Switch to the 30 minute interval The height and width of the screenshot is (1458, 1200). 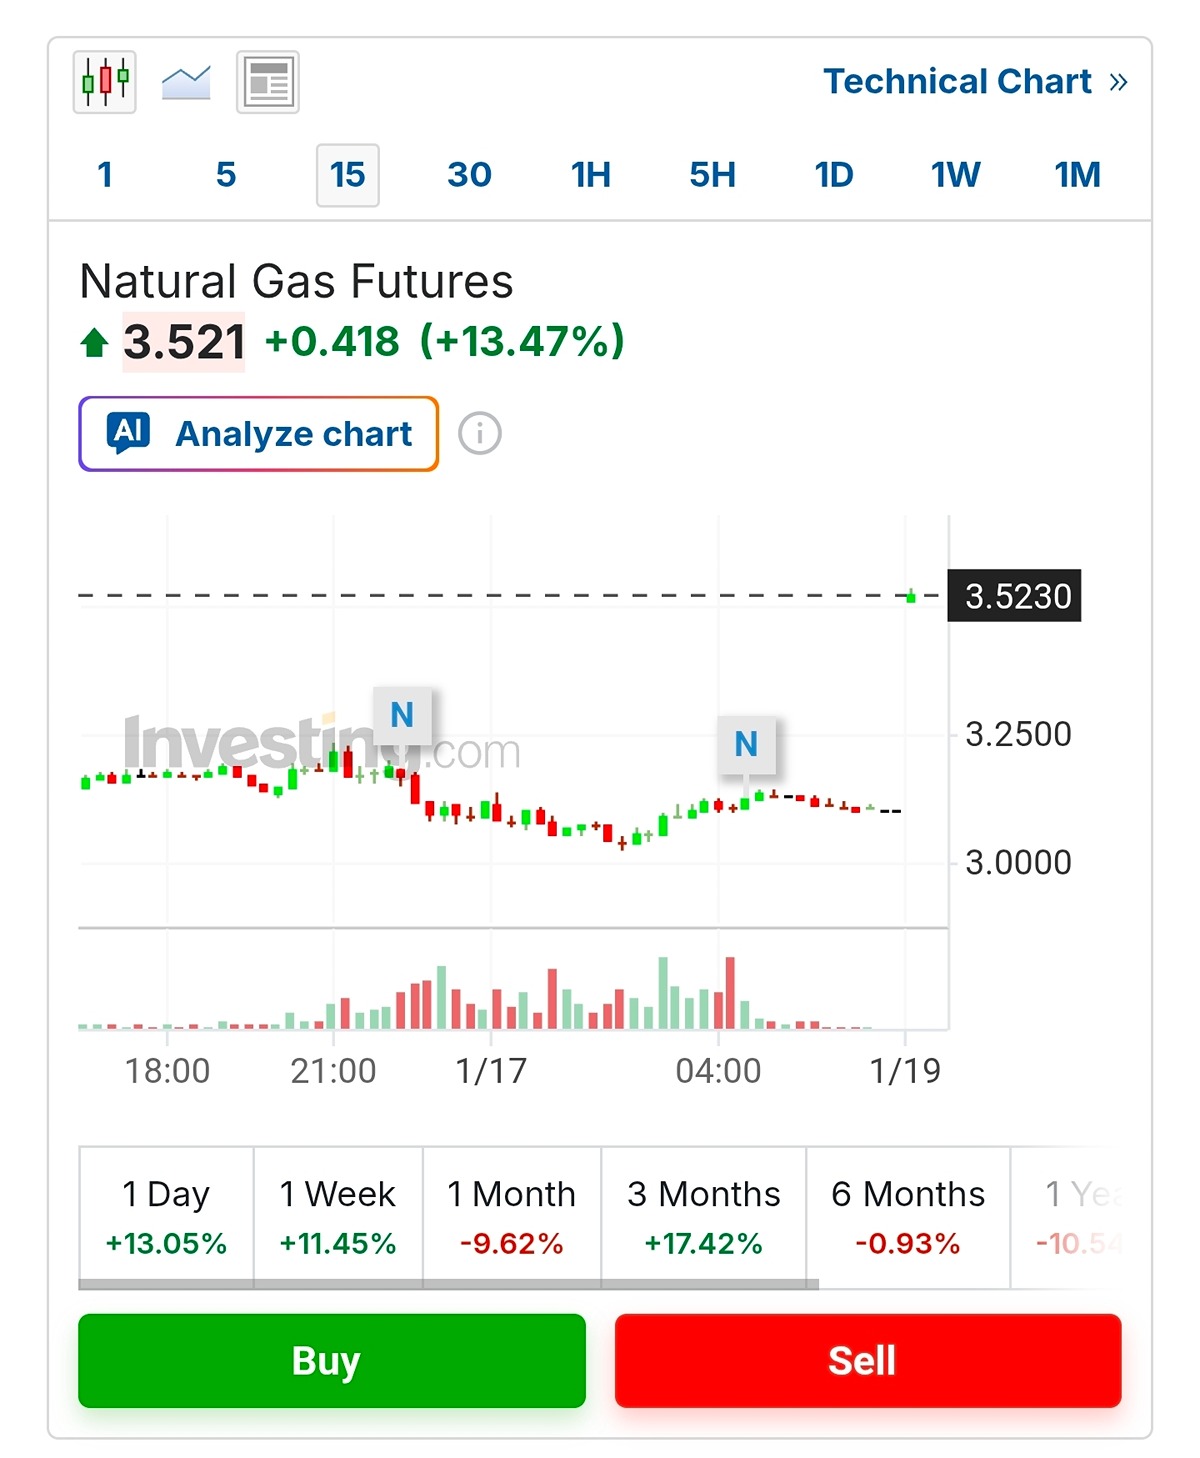point(469,175)
